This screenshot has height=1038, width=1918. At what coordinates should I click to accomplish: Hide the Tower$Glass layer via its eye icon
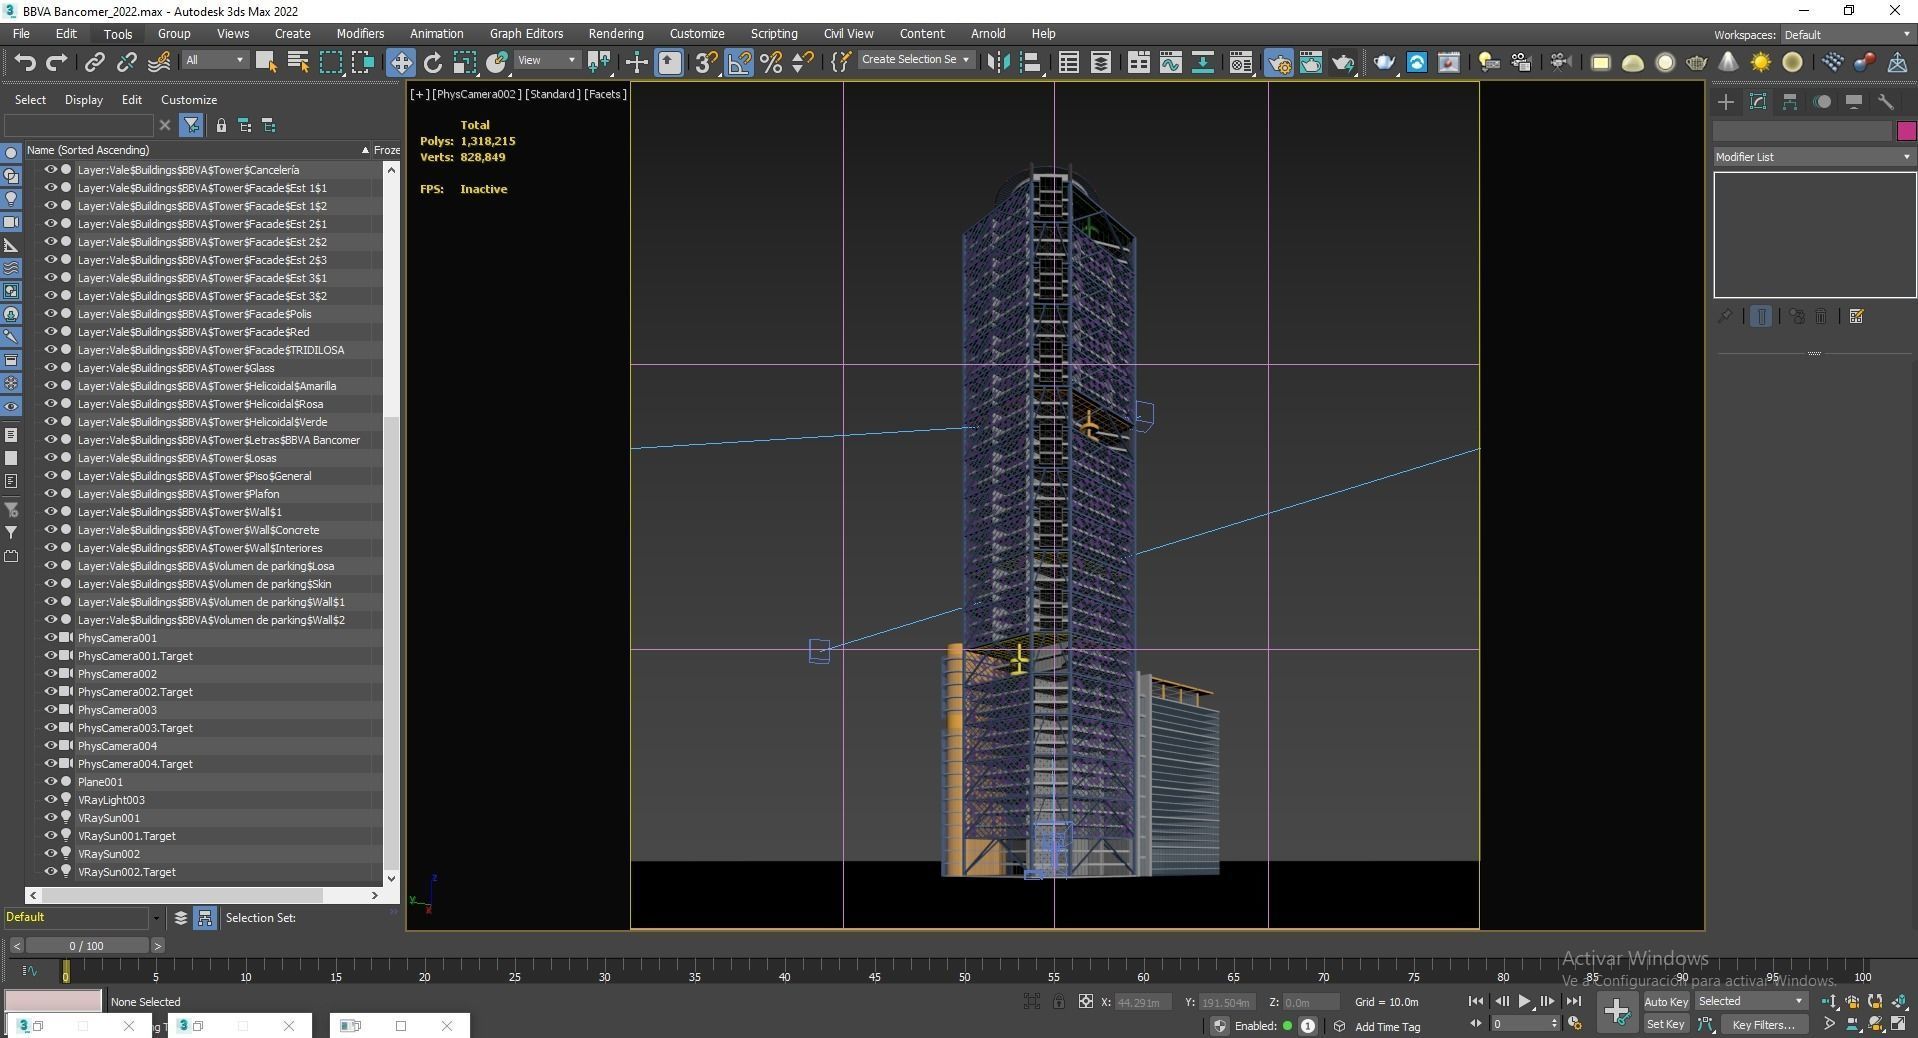point(50,368)
